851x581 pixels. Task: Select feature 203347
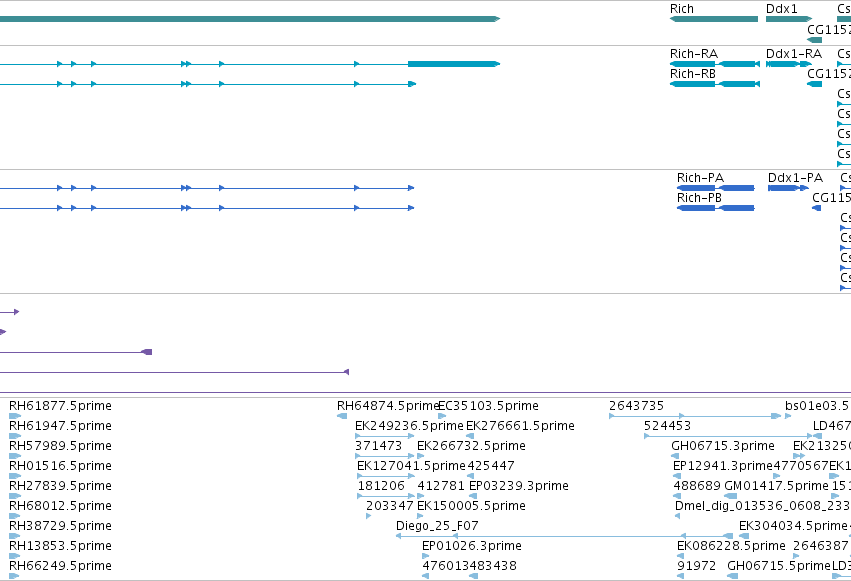point(390,506)
